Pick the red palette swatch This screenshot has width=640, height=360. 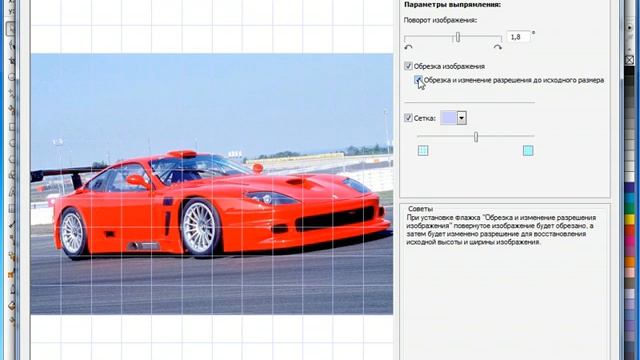click(629, 230)
